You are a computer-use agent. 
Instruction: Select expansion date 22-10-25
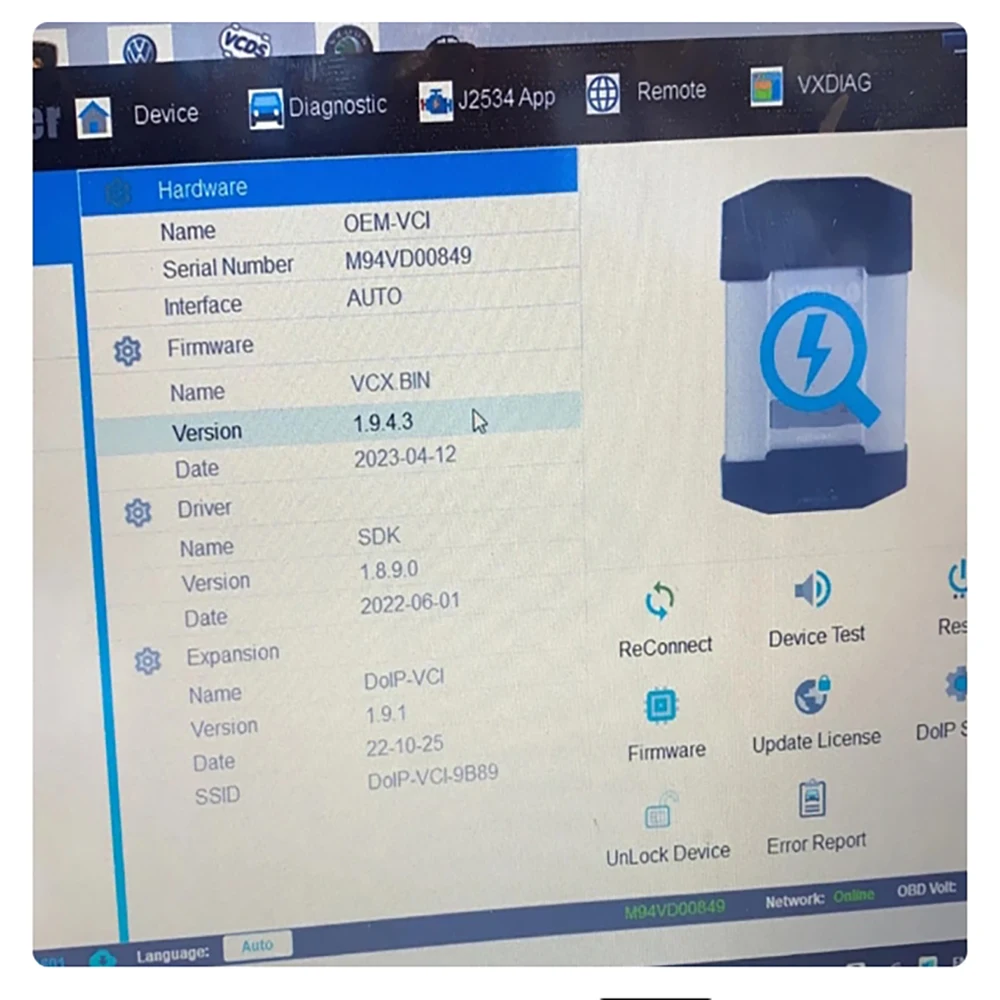[405, 746]
